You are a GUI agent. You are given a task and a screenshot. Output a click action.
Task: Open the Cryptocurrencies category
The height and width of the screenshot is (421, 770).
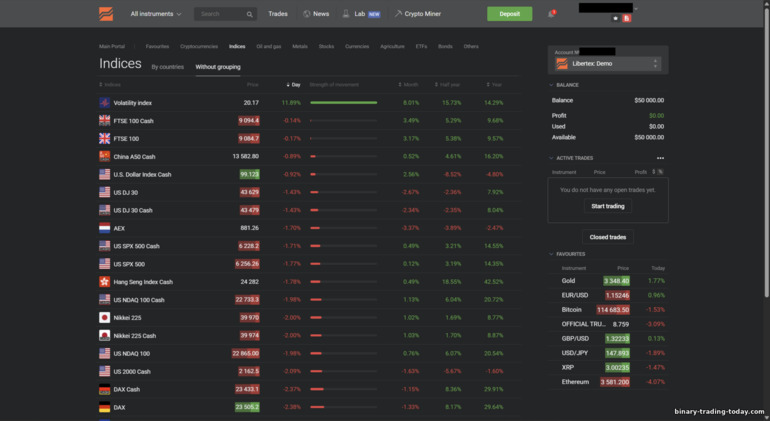pyautogui.click(x=199, y=46)
